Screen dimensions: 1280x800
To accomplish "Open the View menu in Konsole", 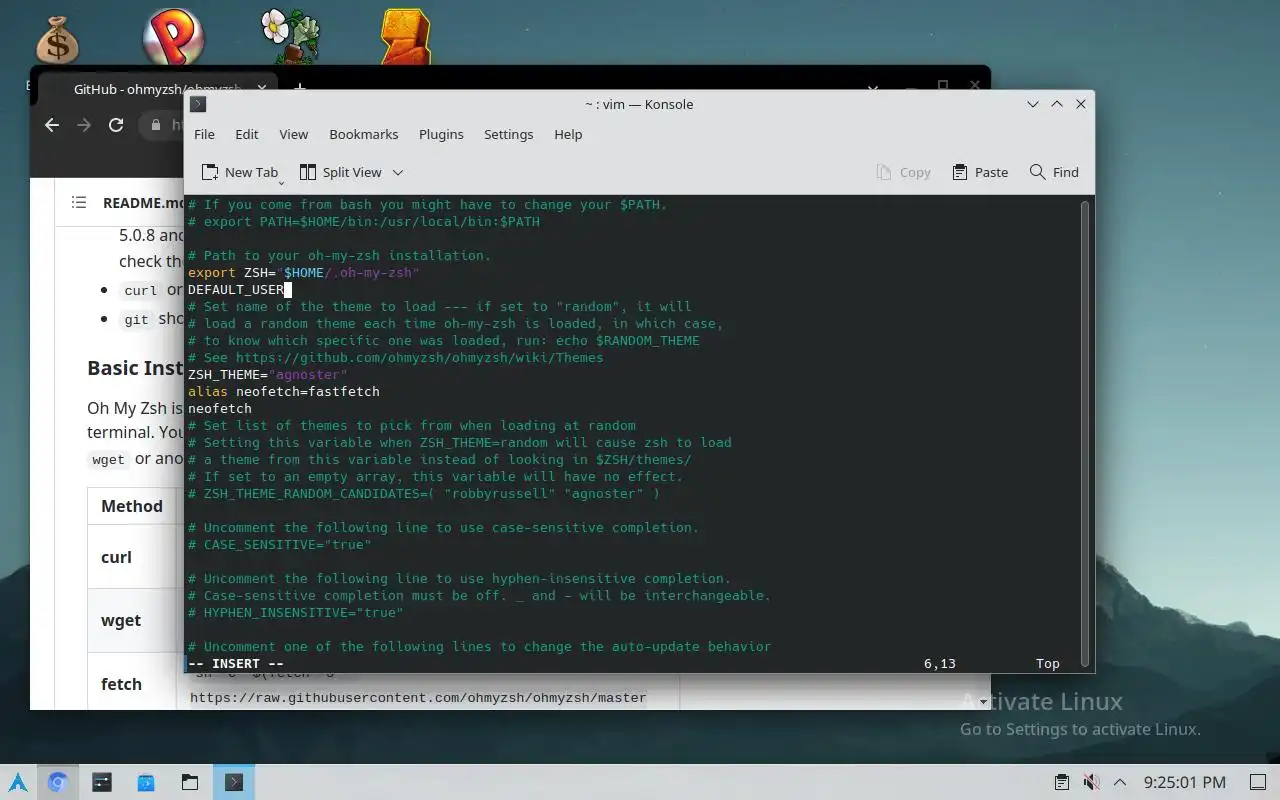I will pyautogui.click(x=293, y=134).
